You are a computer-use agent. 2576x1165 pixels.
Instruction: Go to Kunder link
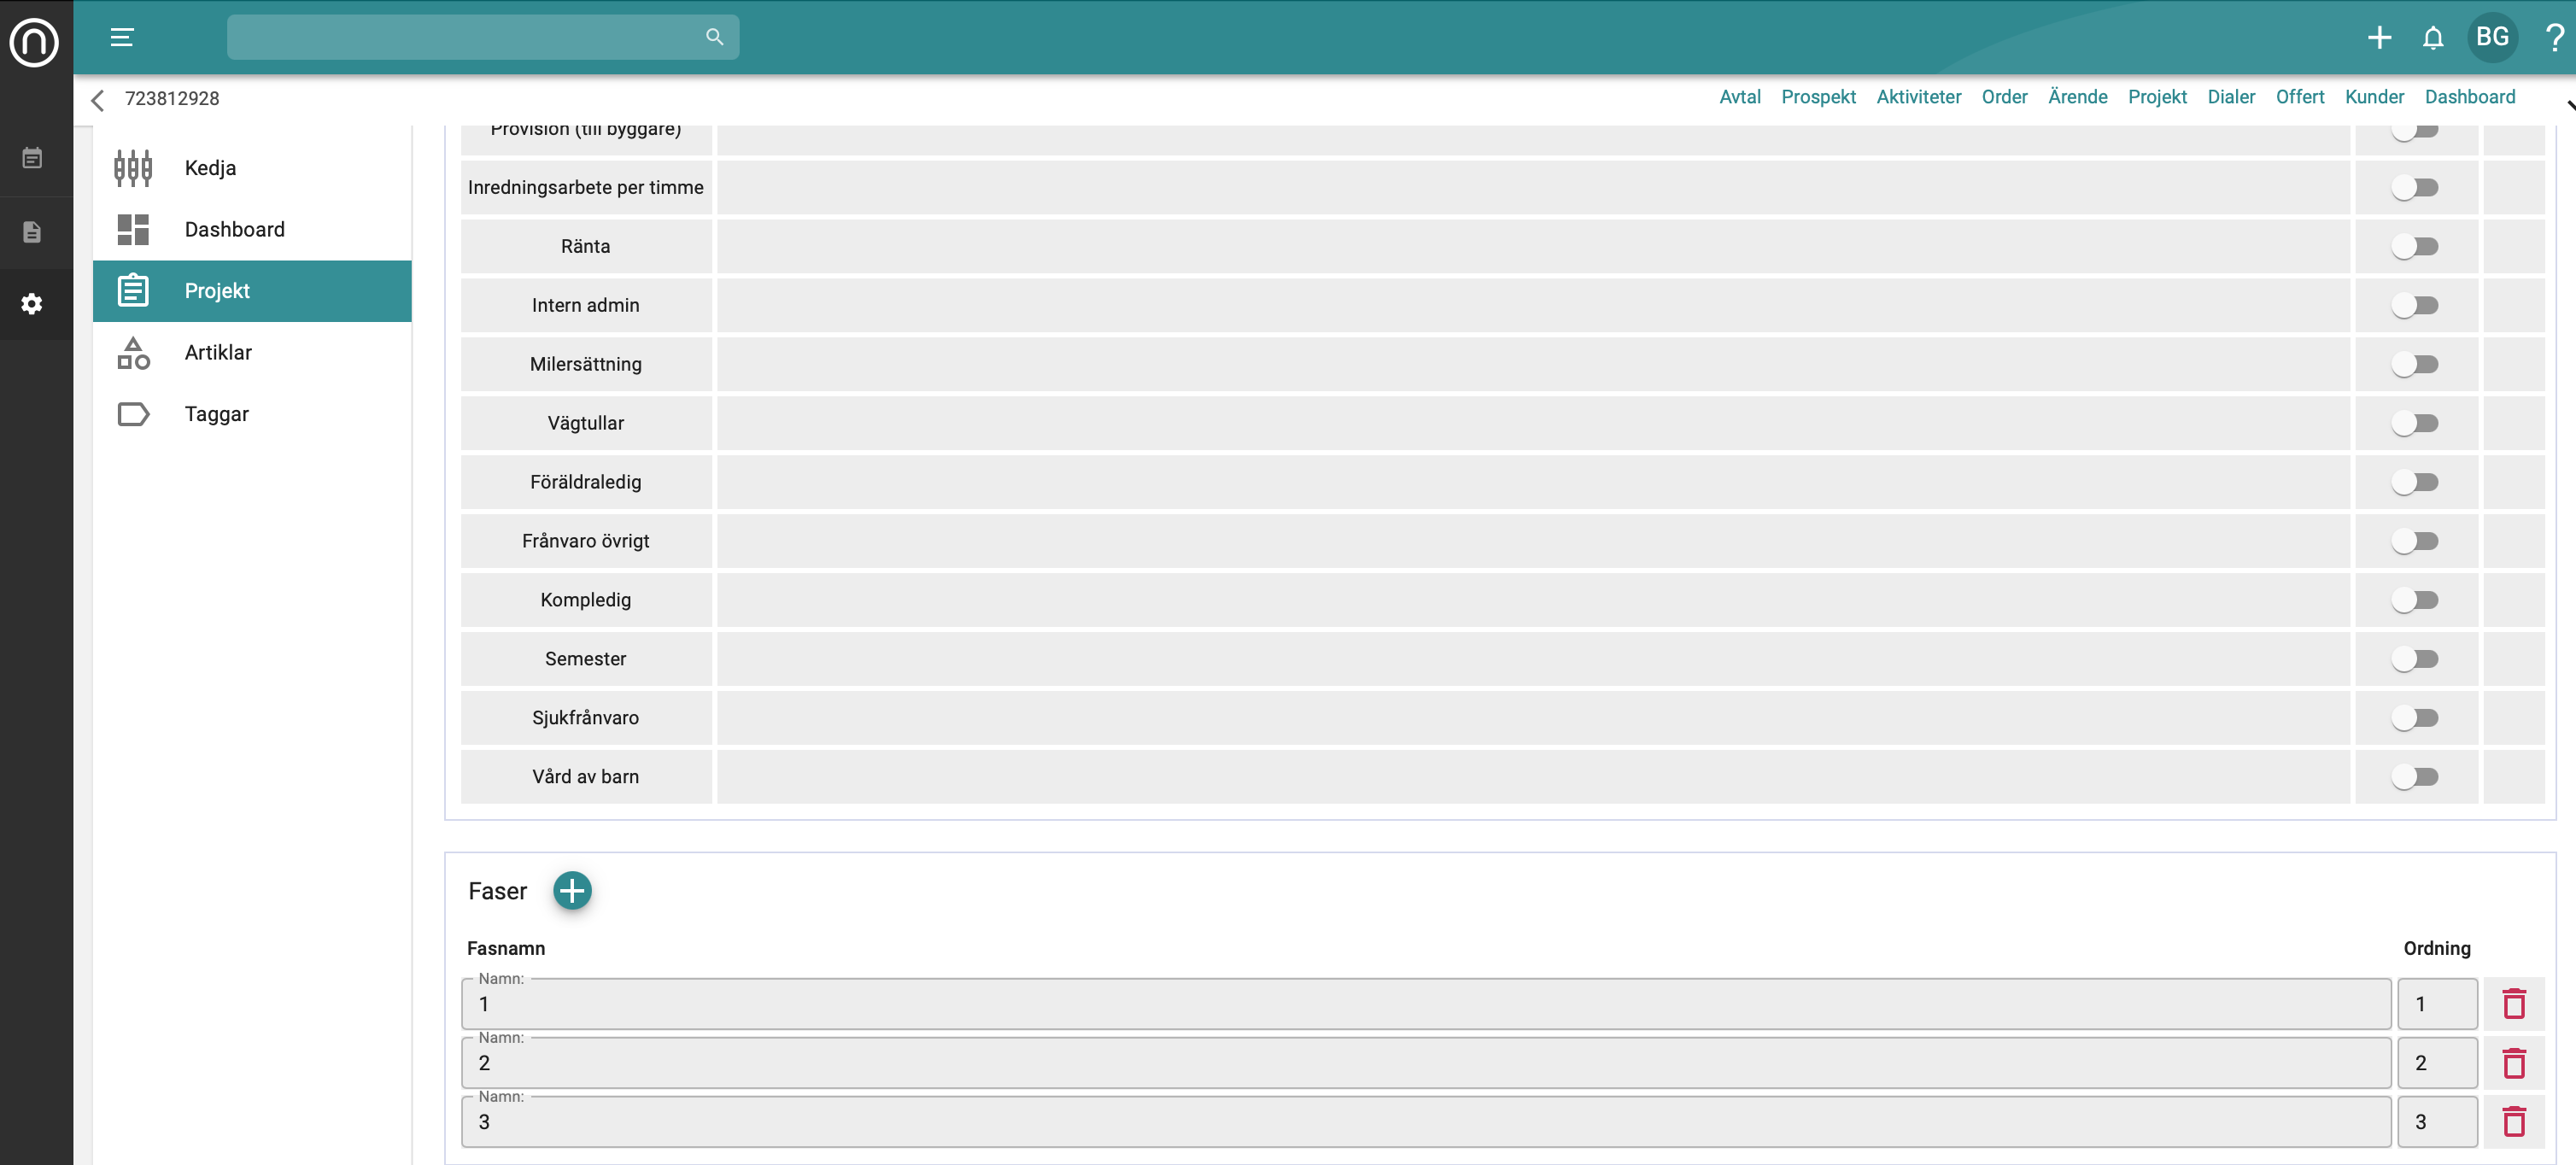point(2374,97)
